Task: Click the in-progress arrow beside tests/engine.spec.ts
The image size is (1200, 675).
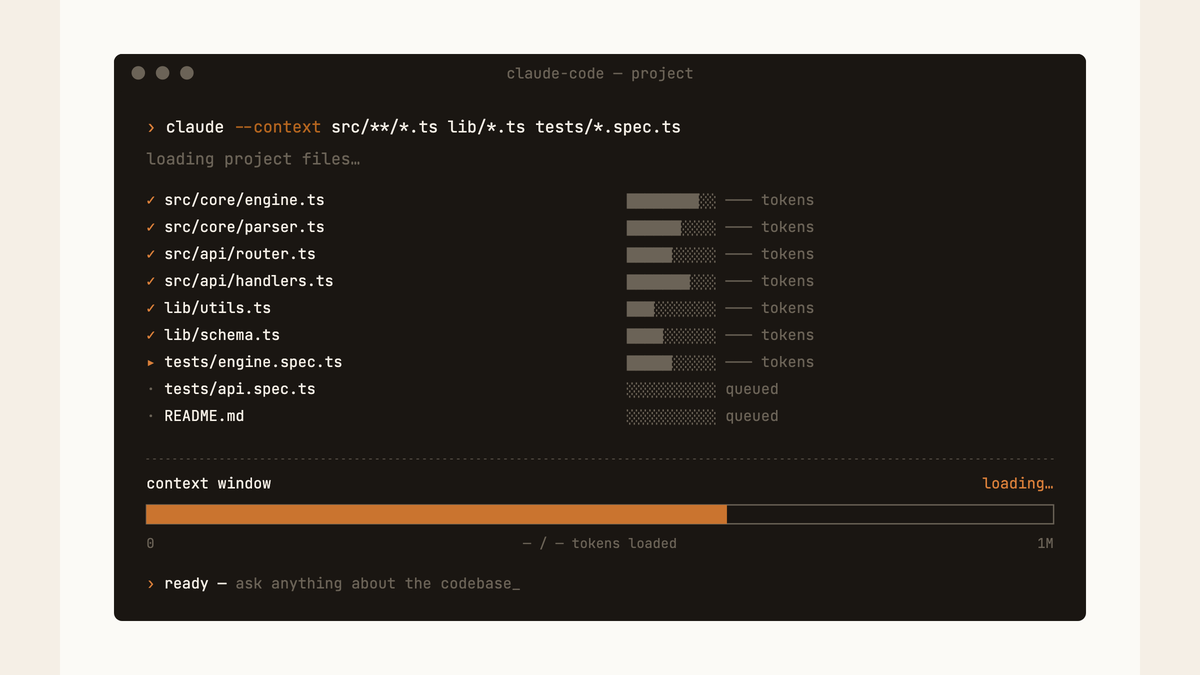Action: tap(151, 362)
